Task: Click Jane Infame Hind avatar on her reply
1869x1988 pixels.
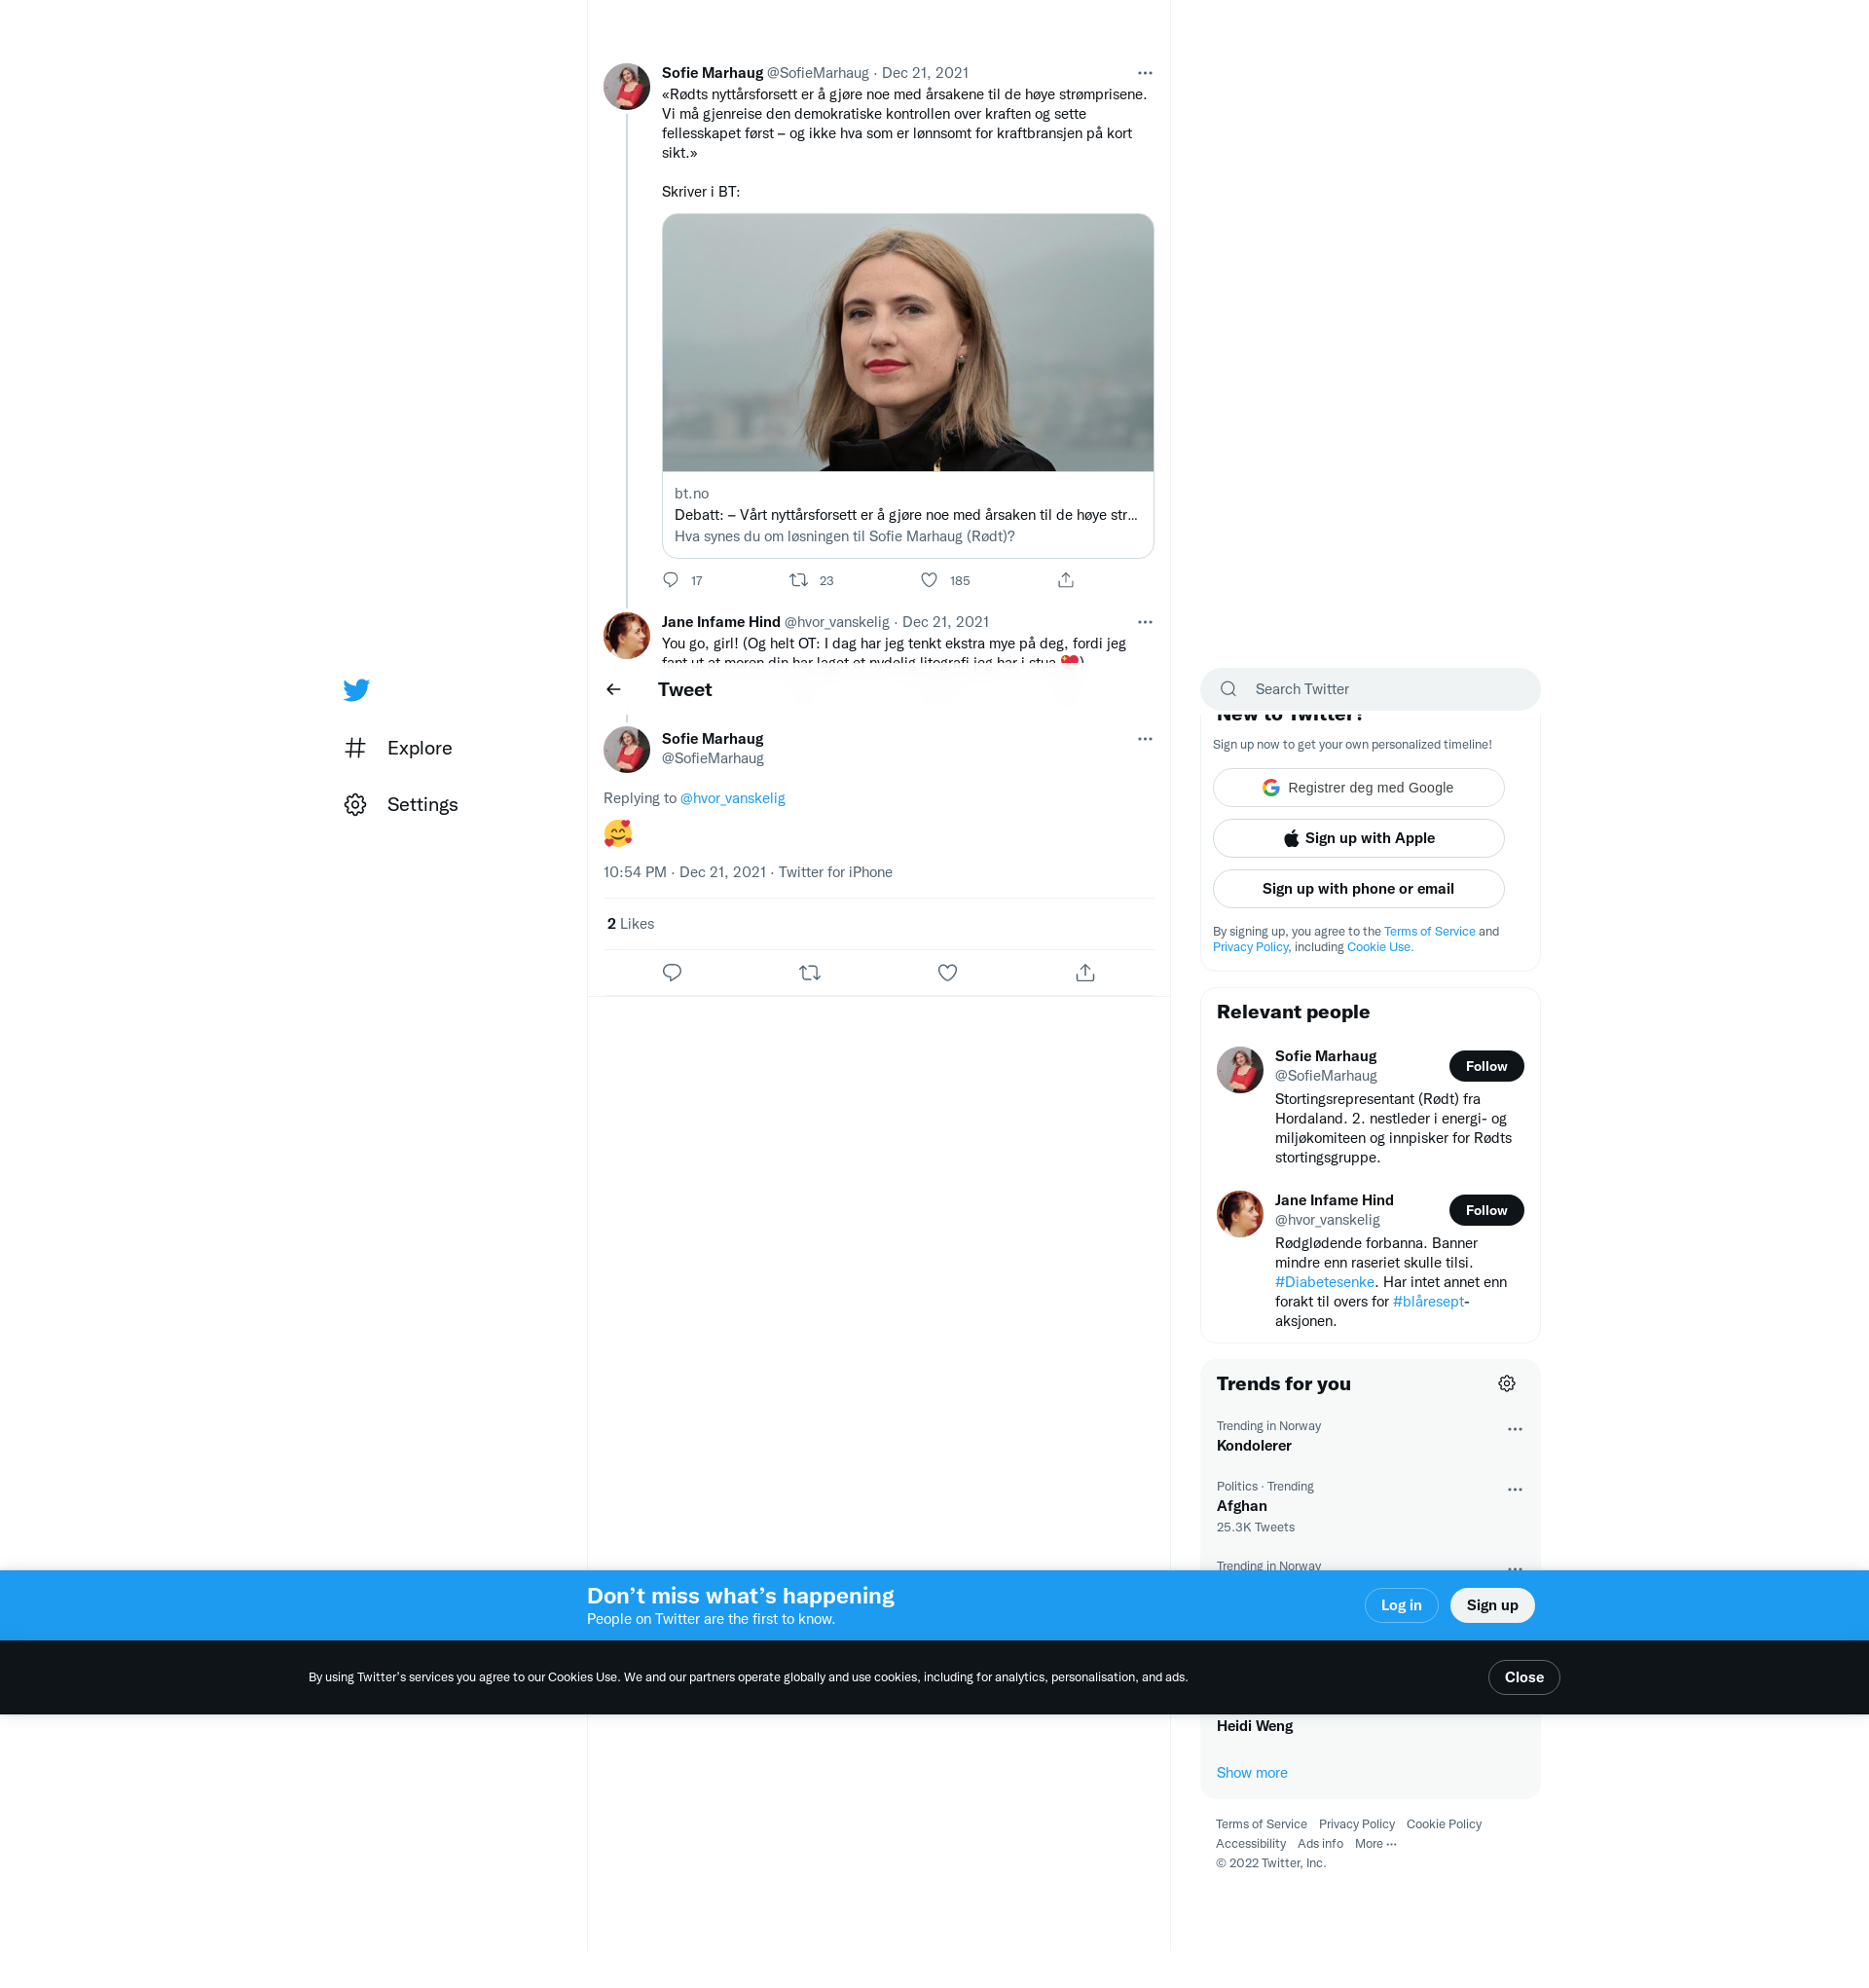Action: point(627,636)
